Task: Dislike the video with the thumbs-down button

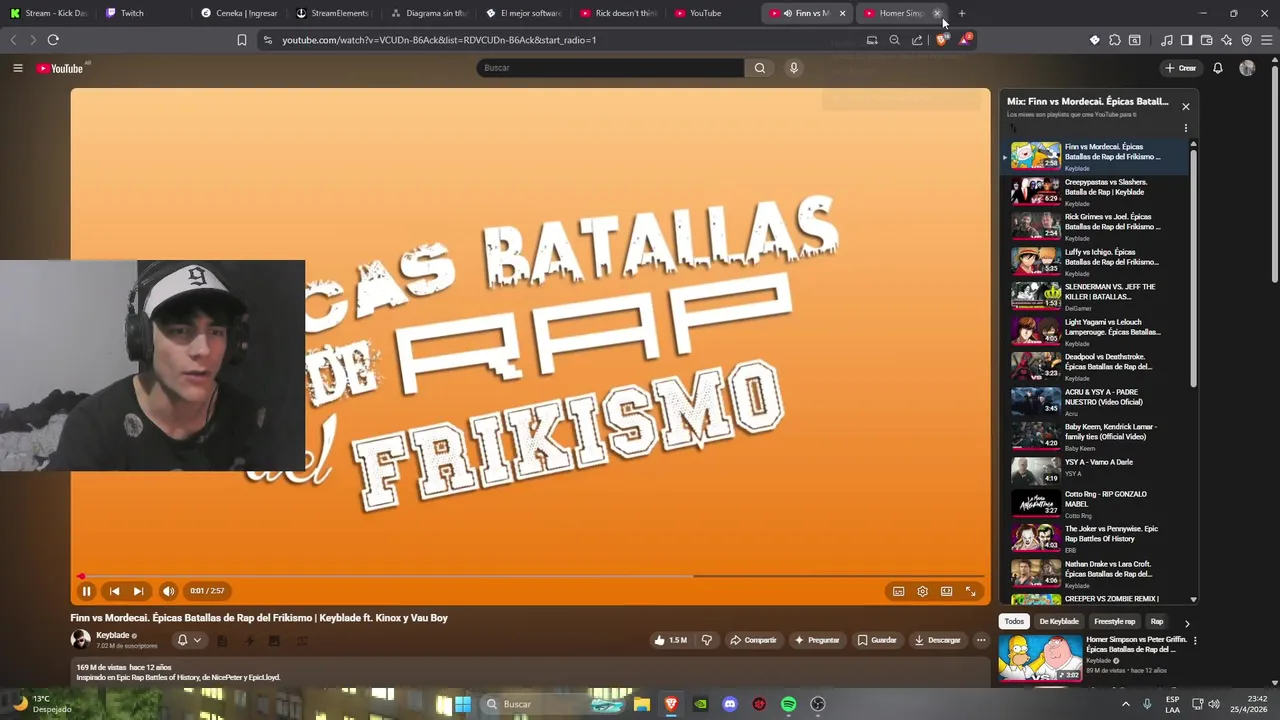Action: (707, 640)
